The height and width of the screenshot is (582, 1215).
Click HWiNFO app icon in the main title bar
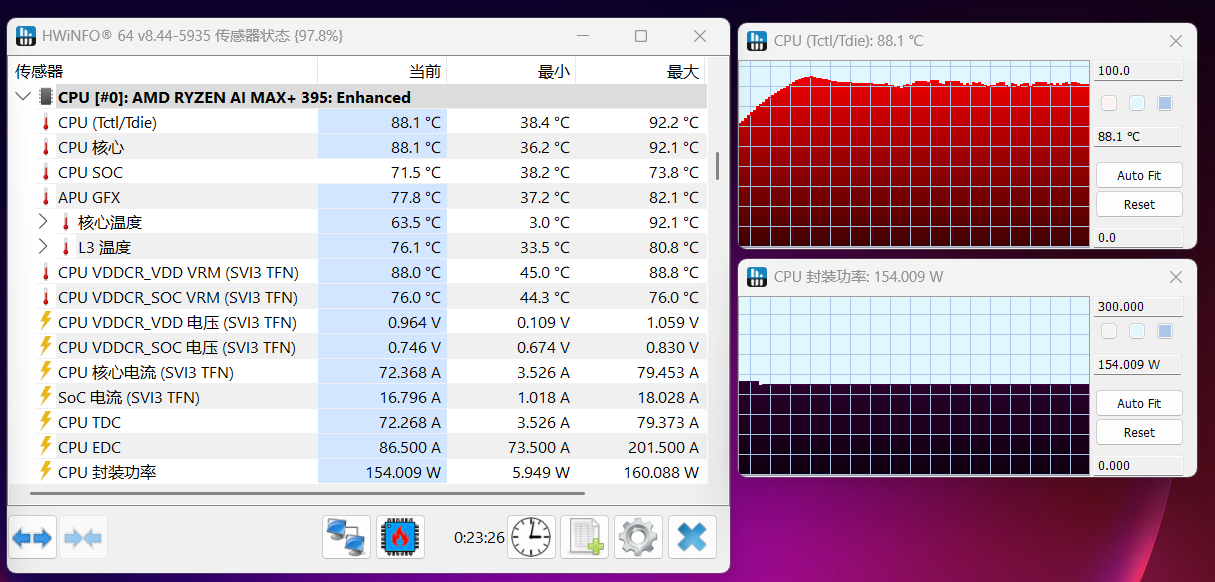click(x=26, y=36)
